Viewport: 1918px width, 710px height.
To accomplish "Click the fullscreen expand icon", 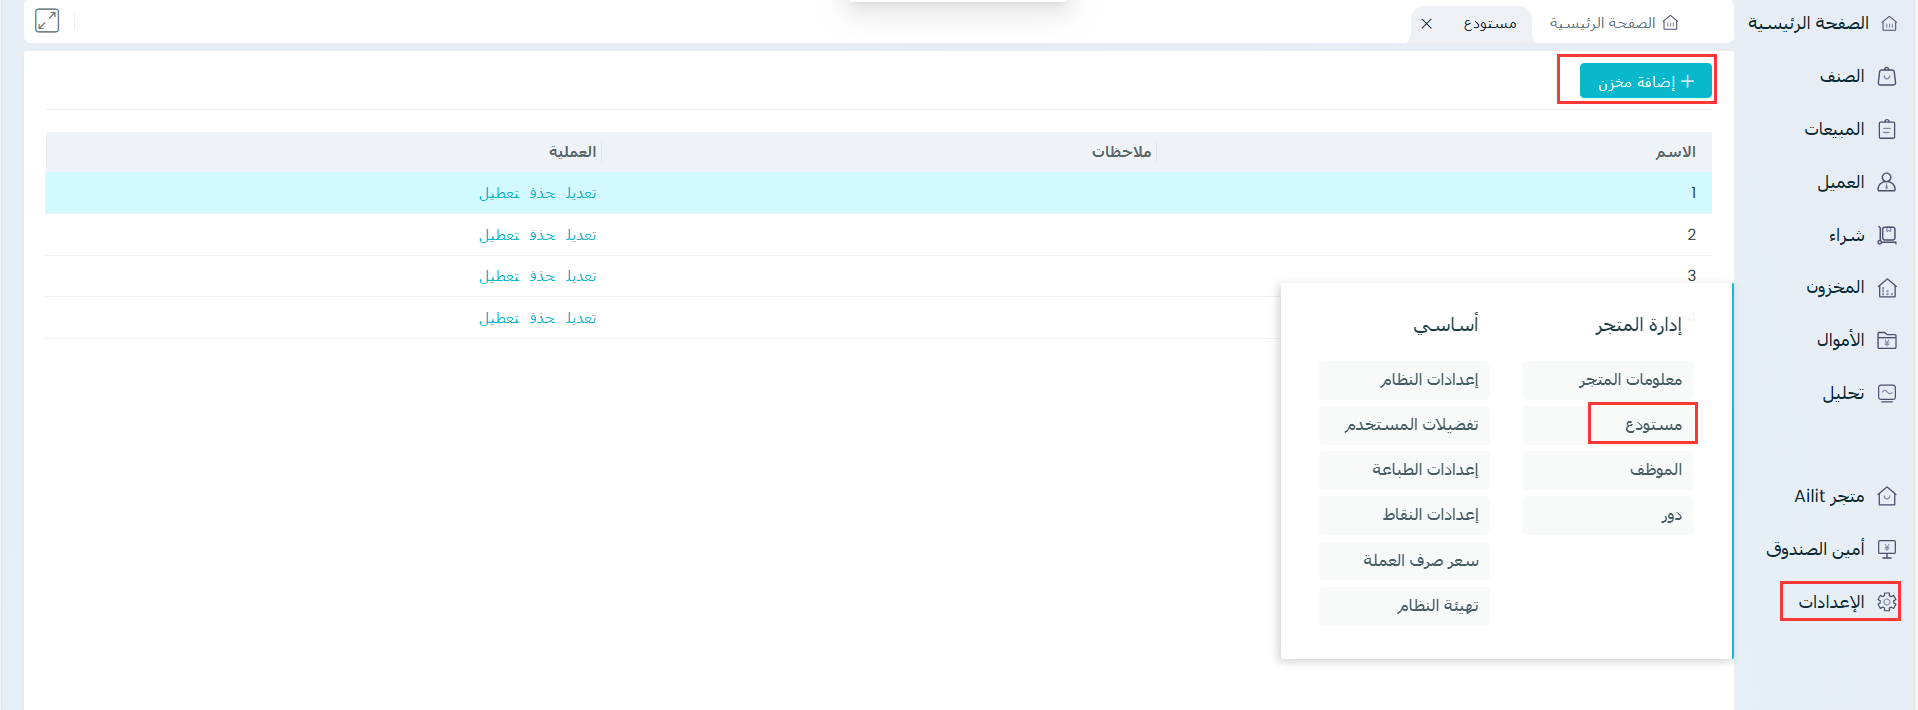I will click(x=47, y=21).
